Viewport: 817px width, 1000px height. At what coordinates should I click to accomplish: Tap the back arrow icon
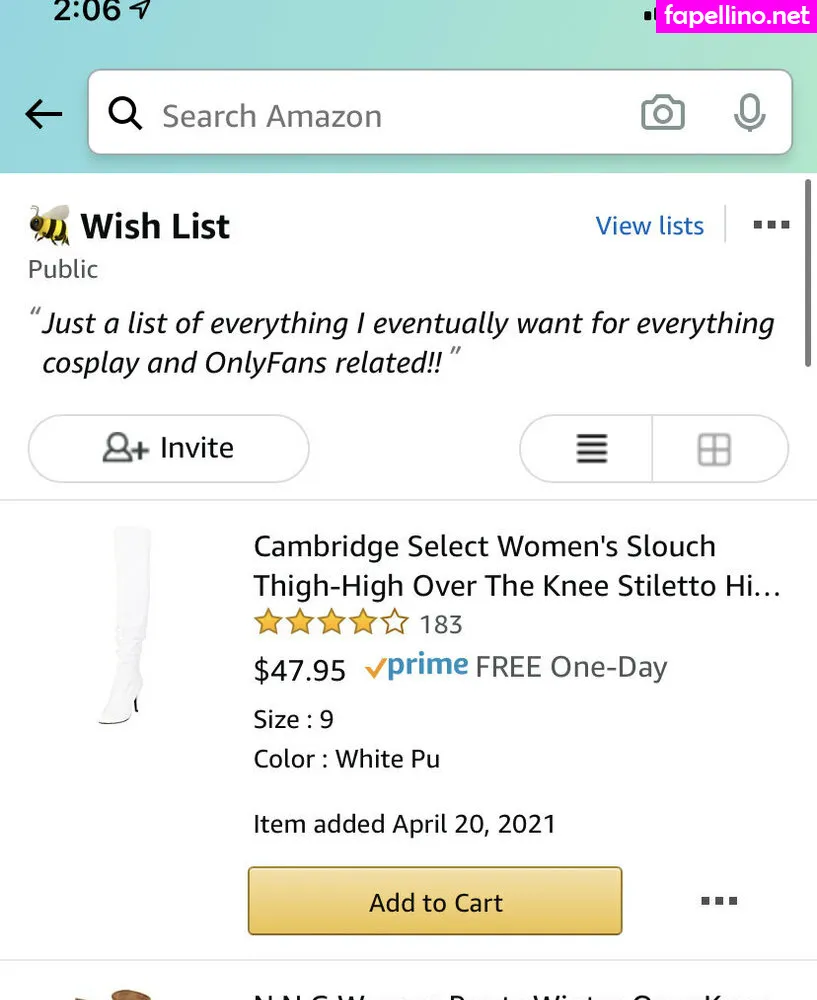(x=43, y=115)
